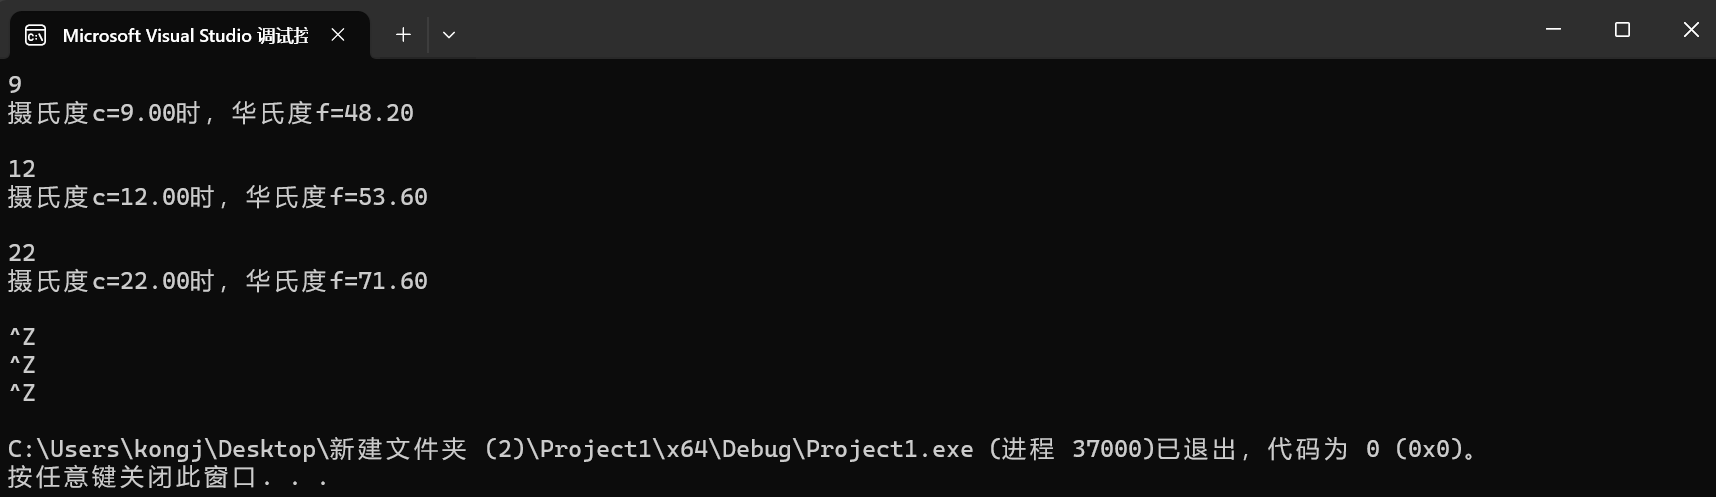Click the empty title bar area
This screenshot has width=1716, height=497.
990,30
